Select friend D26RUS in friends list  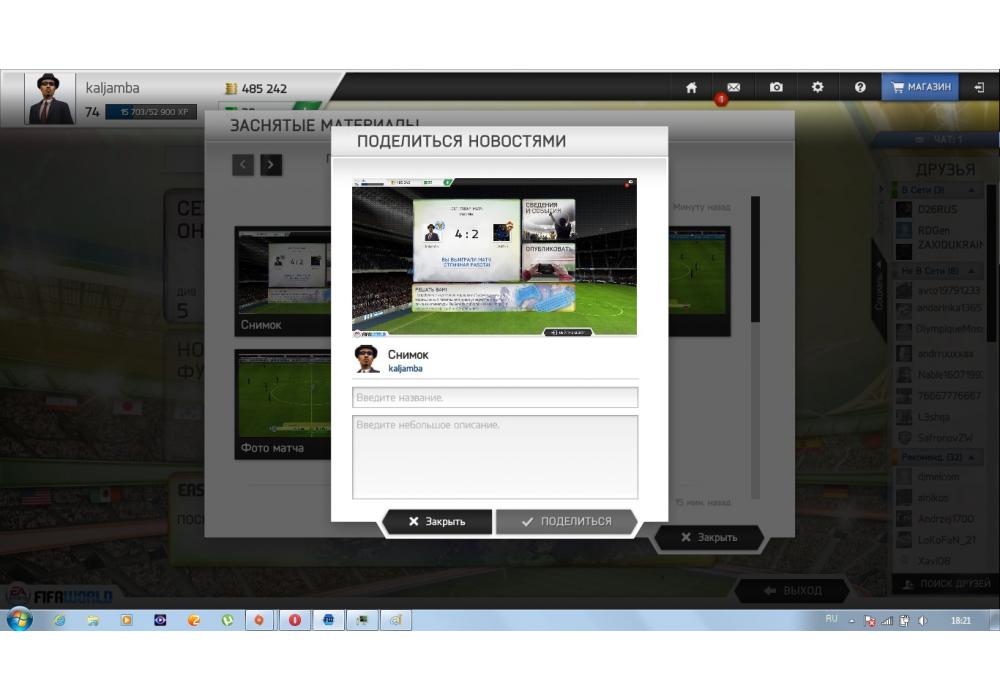point(938,209)
